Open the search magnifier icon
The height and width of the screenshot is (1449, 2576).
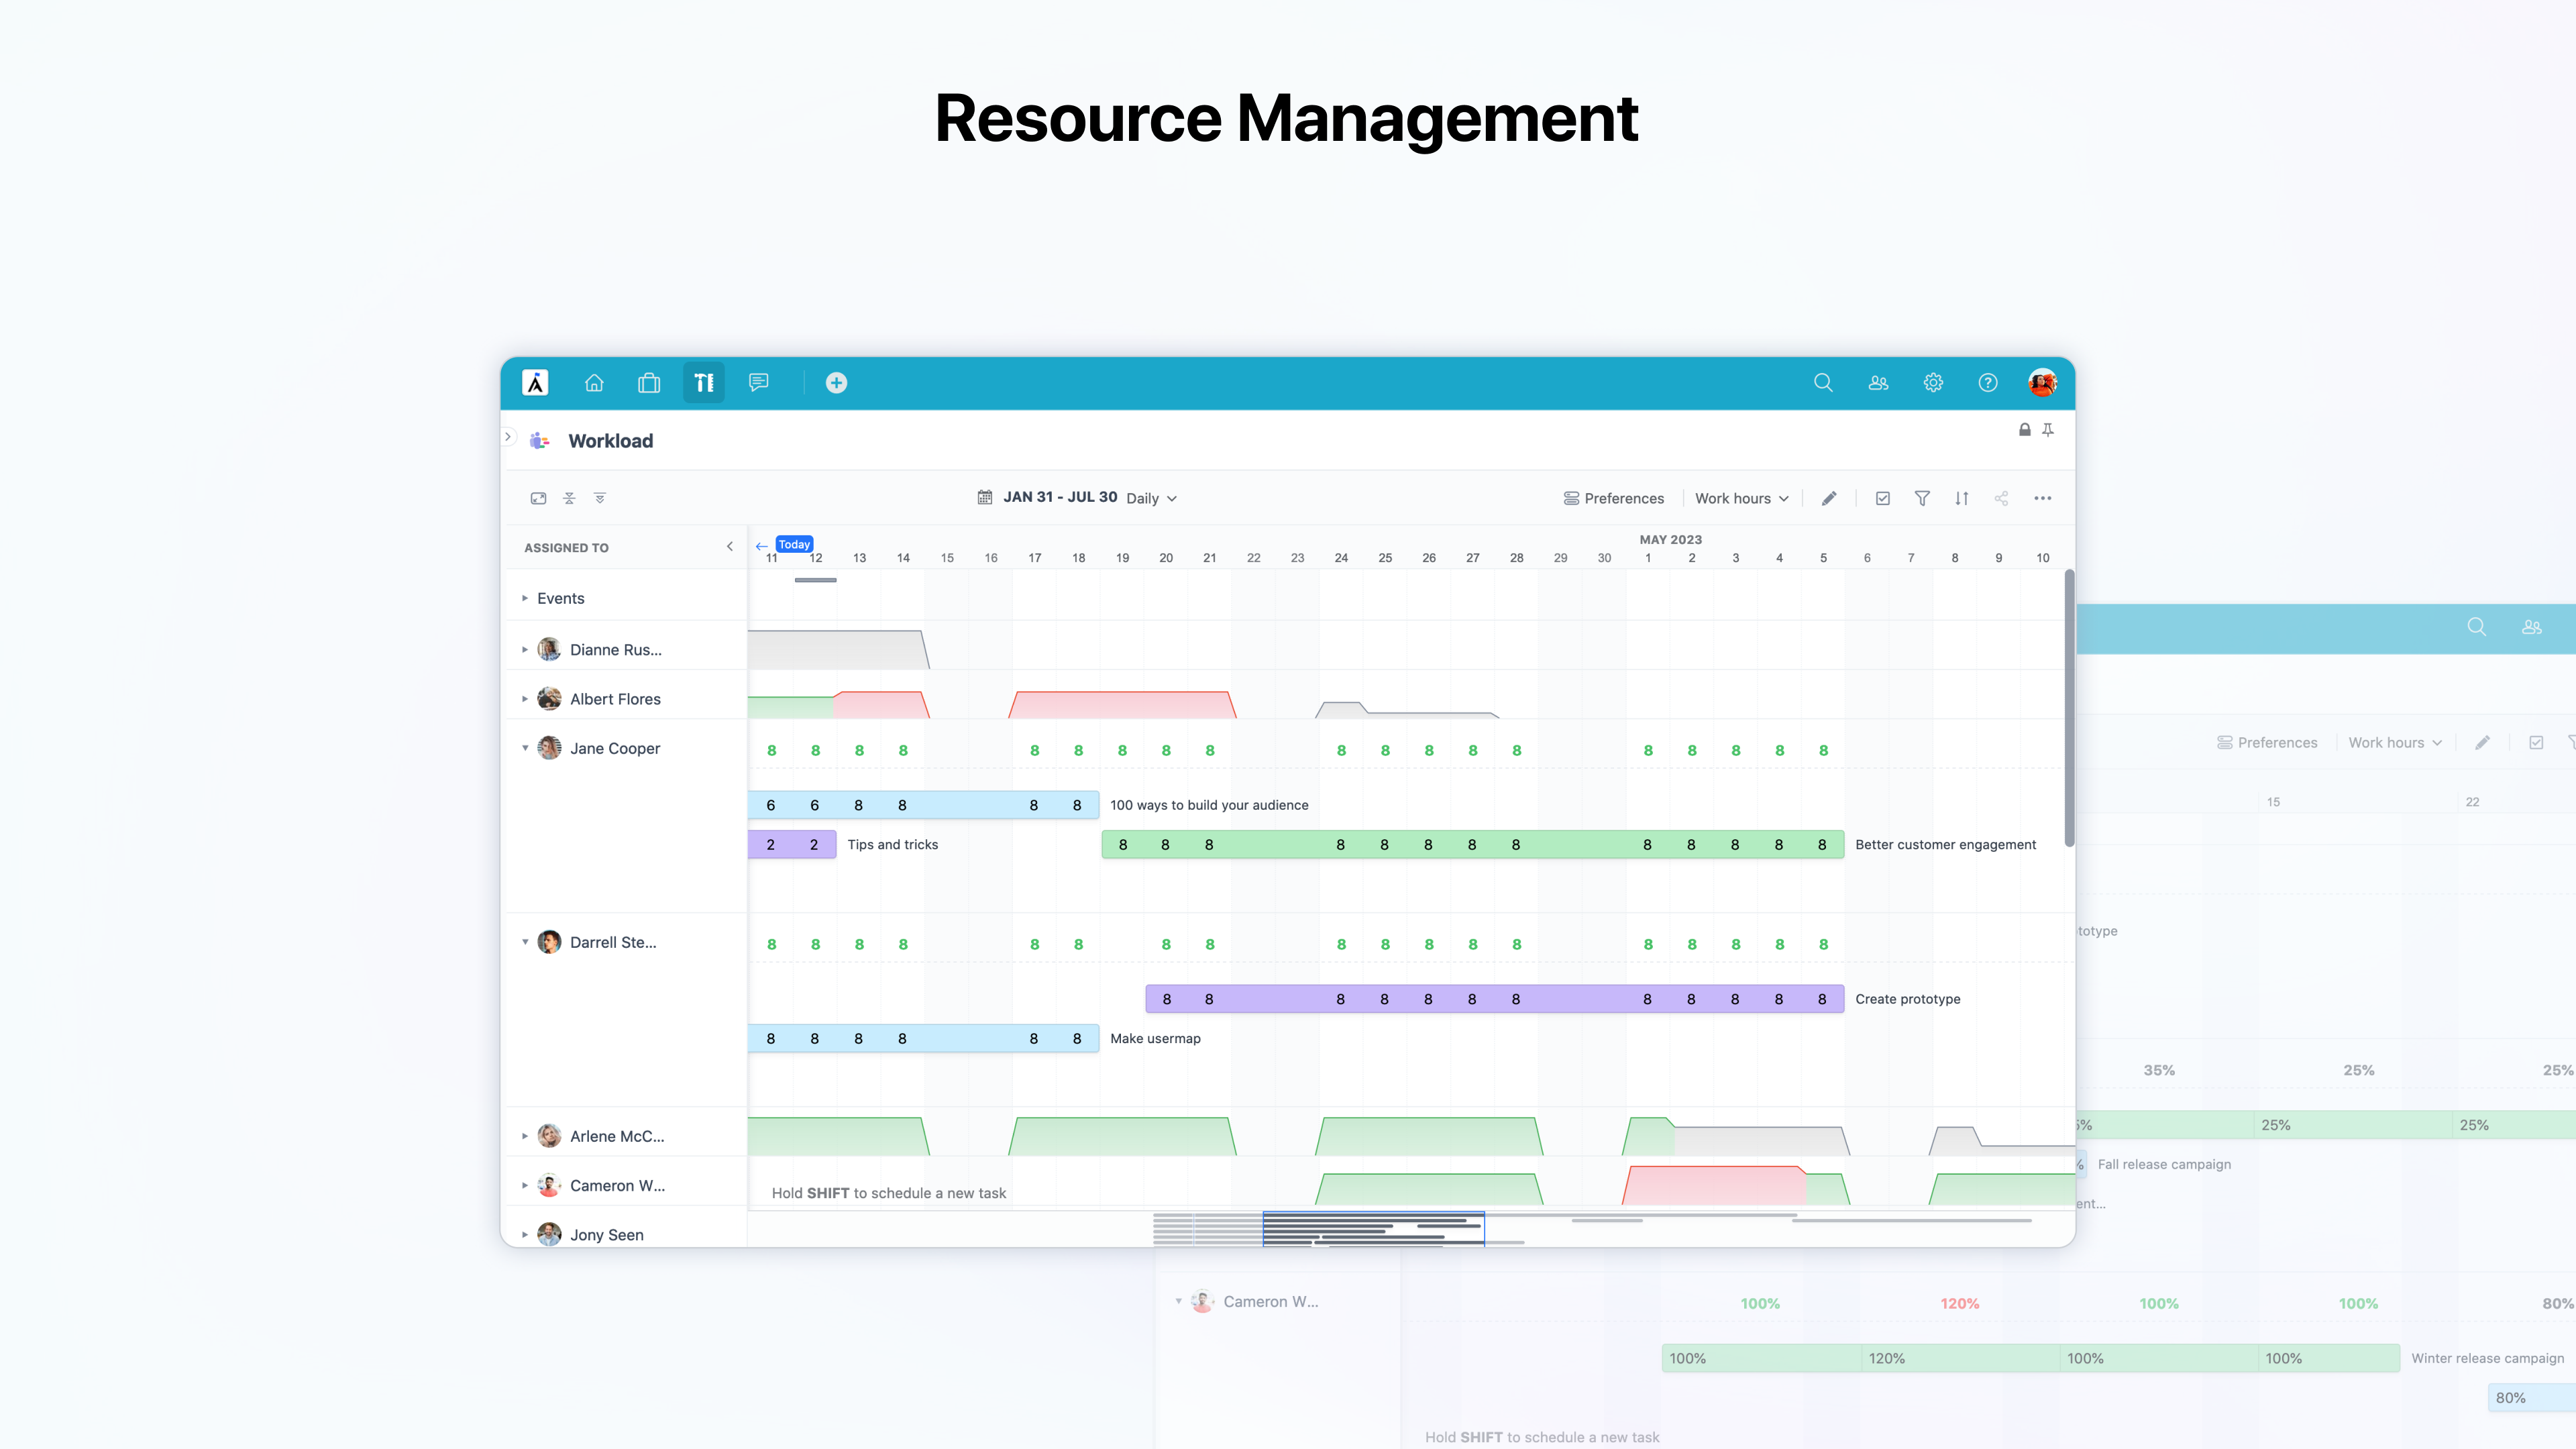[1823, 383]
